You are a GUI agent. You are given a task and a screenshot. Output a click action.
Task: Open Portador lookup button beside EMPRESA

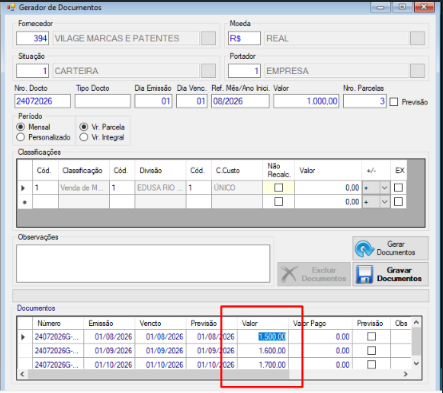[417, 71]
